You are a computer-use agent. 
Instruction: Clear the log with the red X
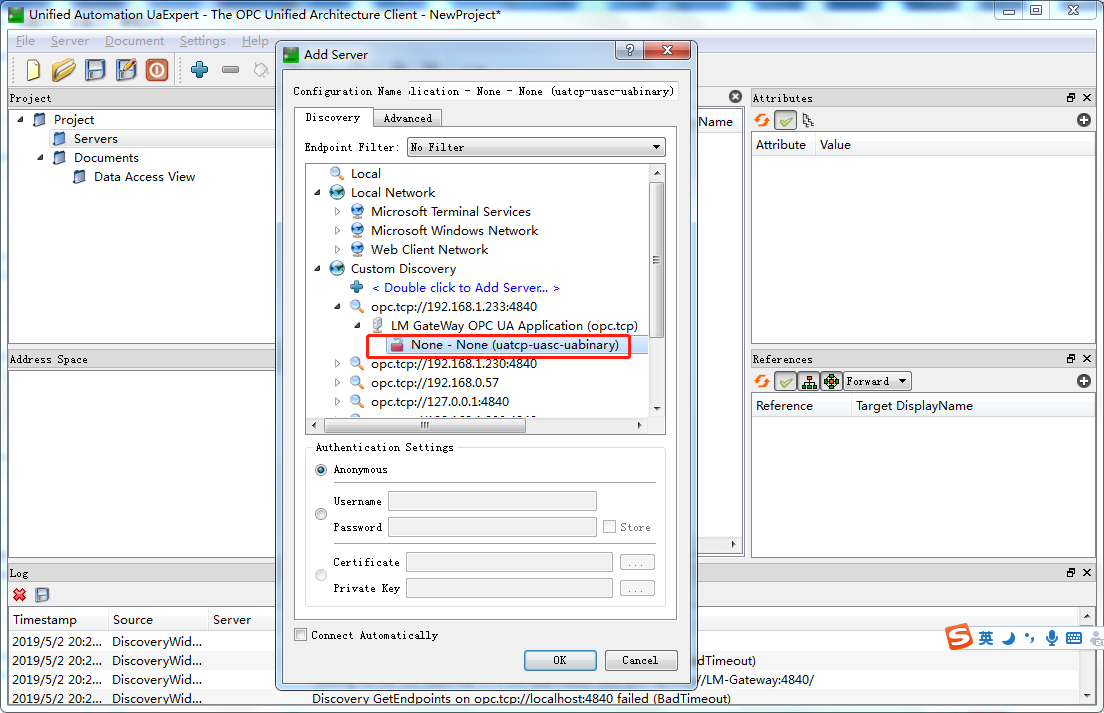coord(20,595)
